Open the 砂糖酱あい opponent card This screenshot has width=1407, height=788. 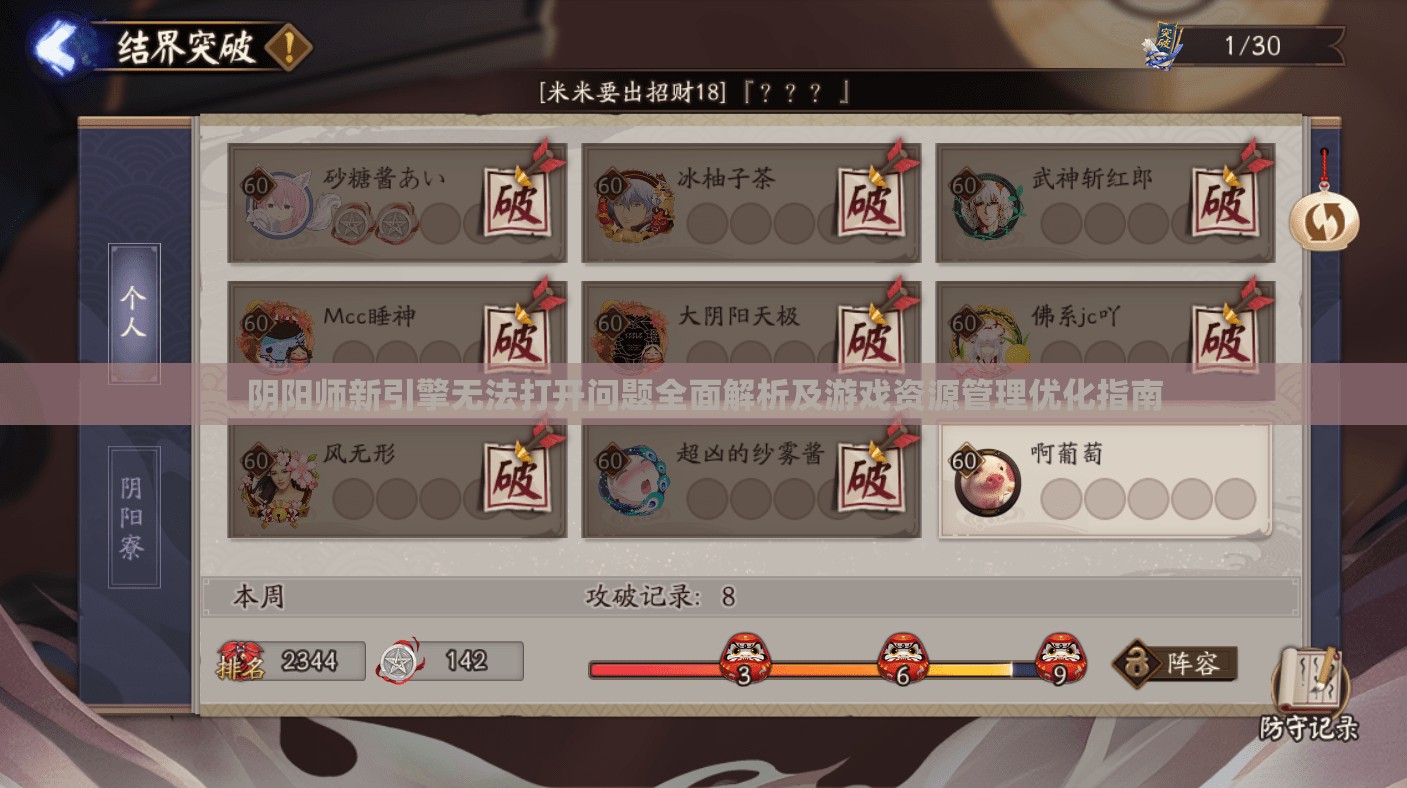pos(397,203)
